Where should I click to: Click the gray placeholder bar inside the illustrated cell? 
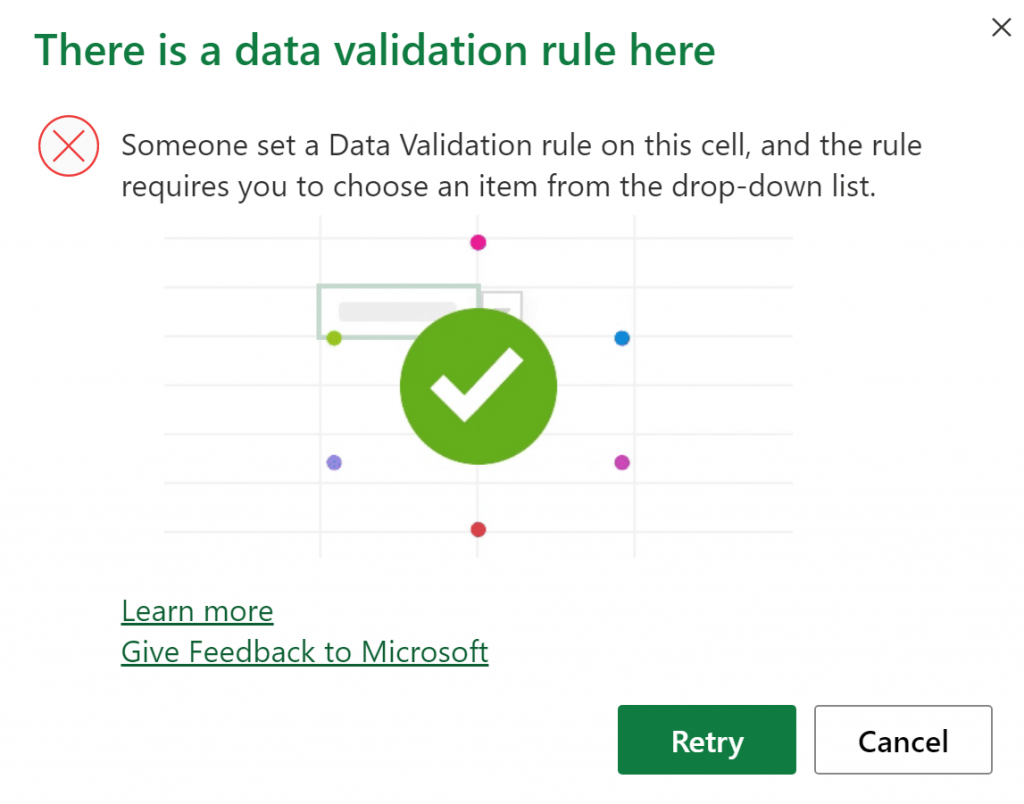397,311
